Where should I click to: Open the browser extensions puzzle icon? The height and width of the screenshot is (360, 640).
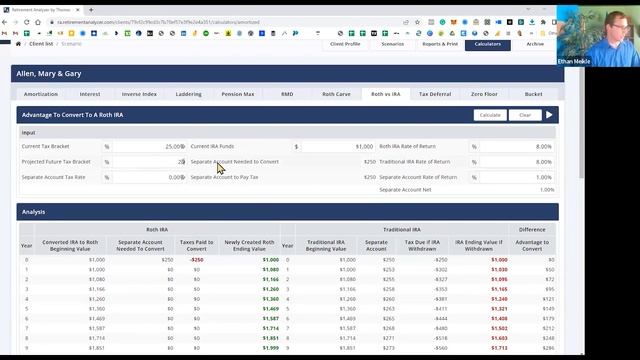pos(543,22)
